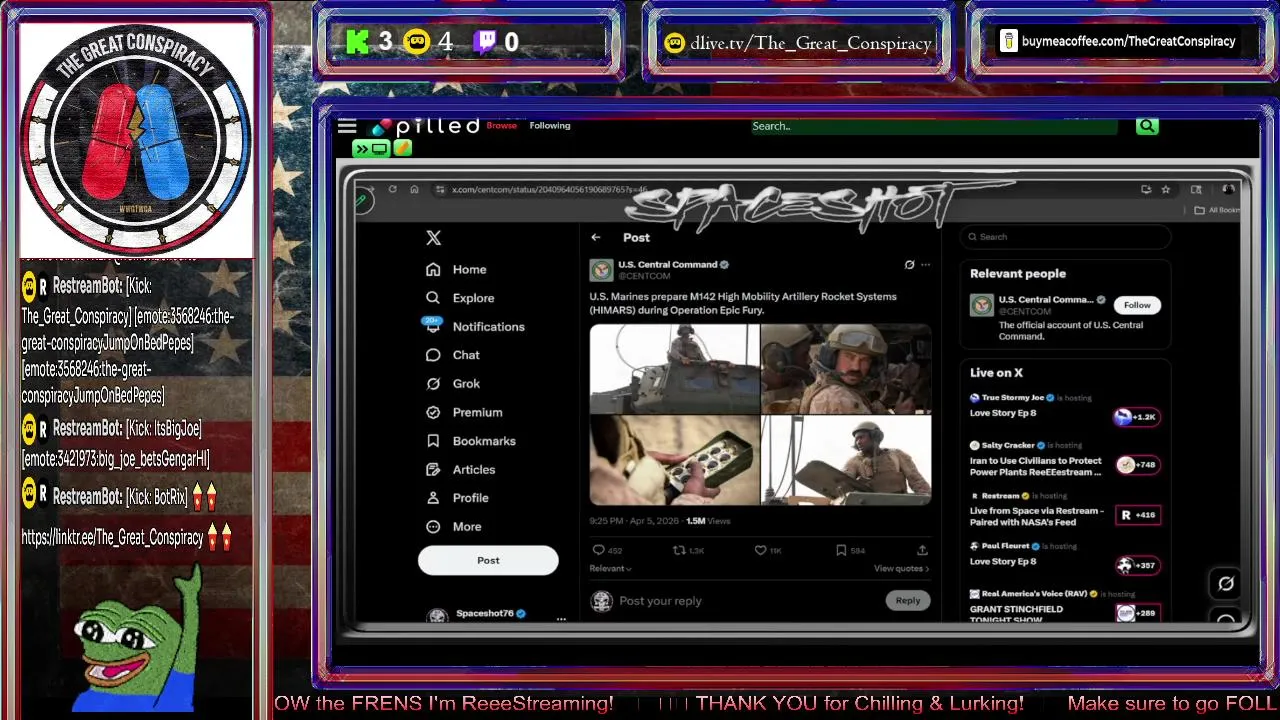Click the X search field

pos(1065,237)
